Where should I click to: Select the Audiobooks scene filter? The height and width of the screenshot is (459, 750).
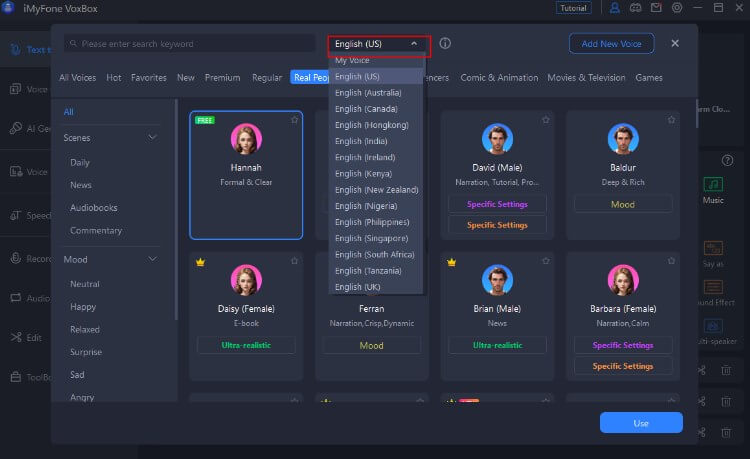(94, 208)
